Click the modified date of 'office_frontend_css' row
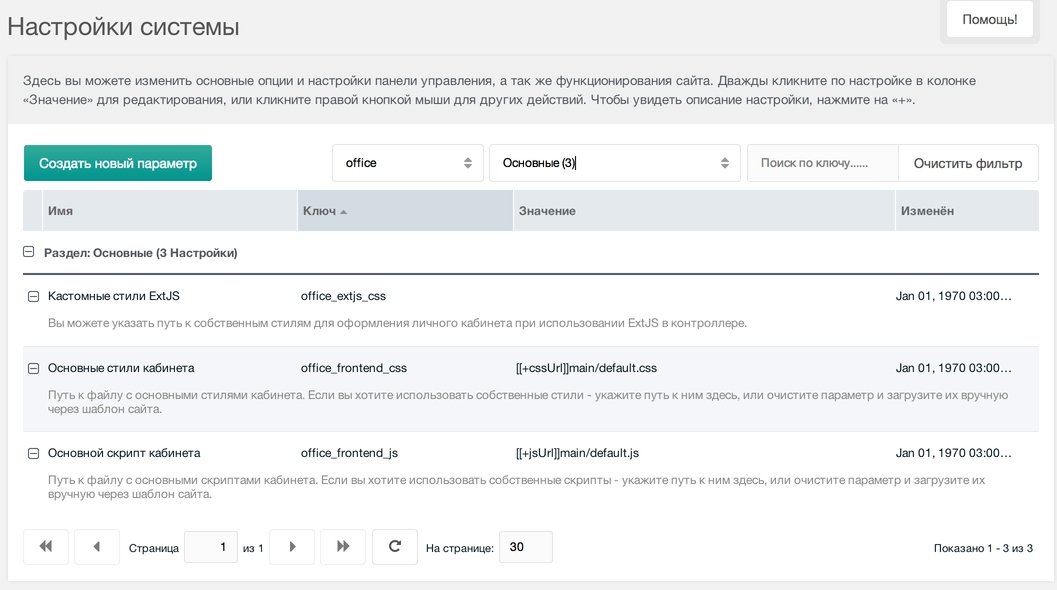 (x=953, y=368)
